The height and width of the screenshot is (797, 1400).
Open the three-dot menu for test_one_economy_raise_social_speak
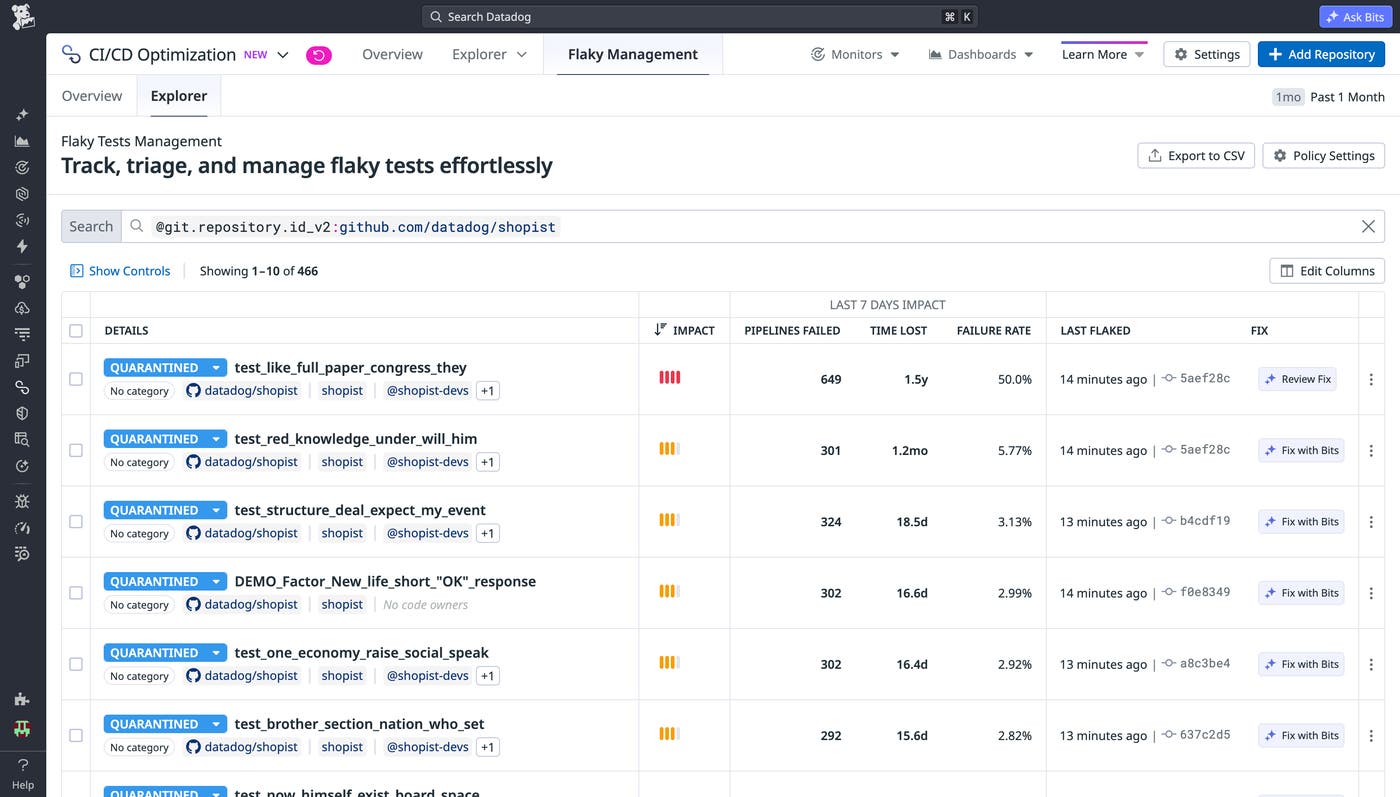pyautogui.click(x=1371, y=664)
